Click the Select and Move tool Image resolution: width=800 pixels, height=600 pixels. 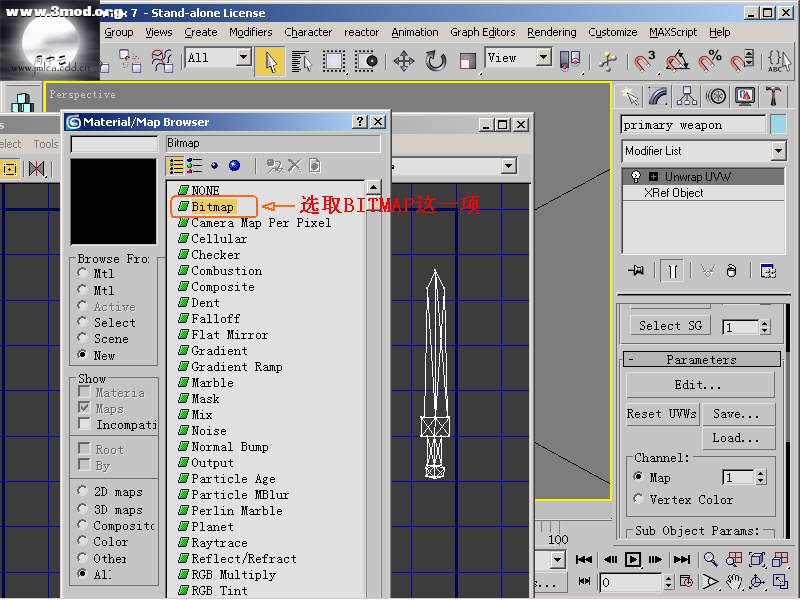404,61
